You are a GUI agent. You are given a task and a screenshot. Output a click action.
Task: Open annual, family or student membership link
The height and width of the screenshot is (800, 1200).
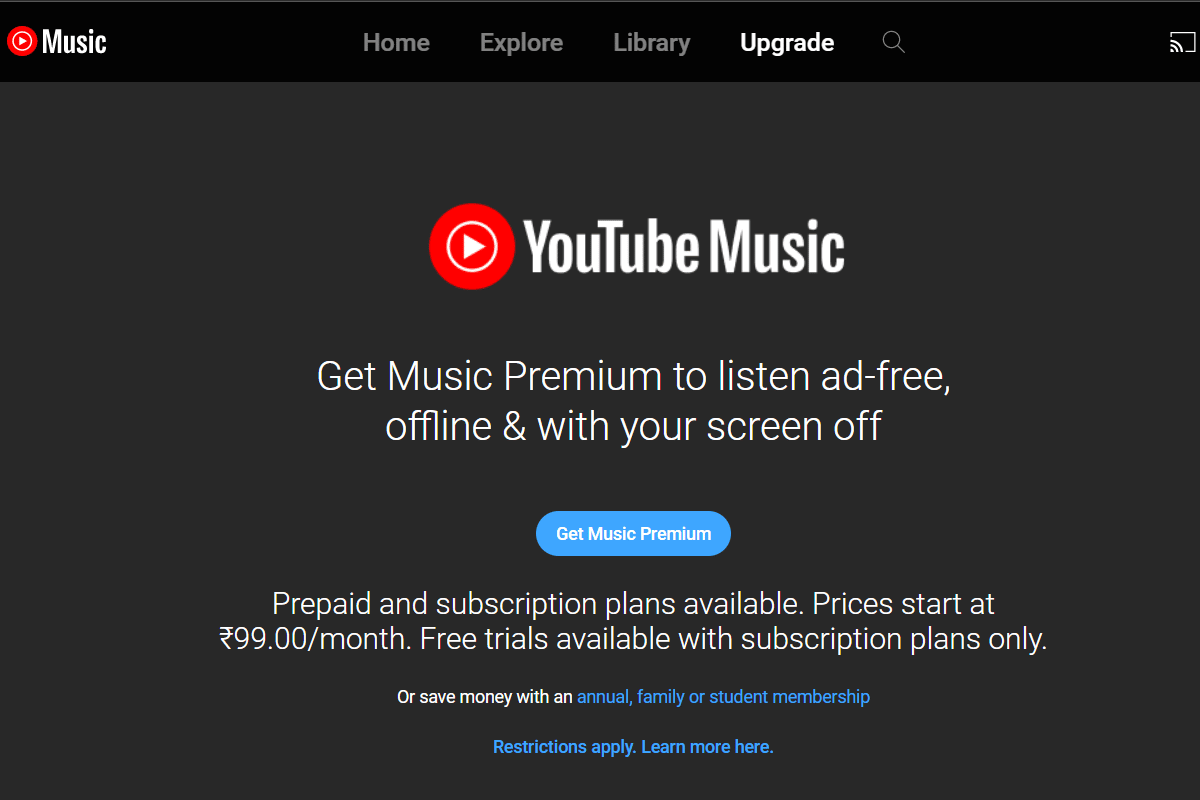coord(723,697)
